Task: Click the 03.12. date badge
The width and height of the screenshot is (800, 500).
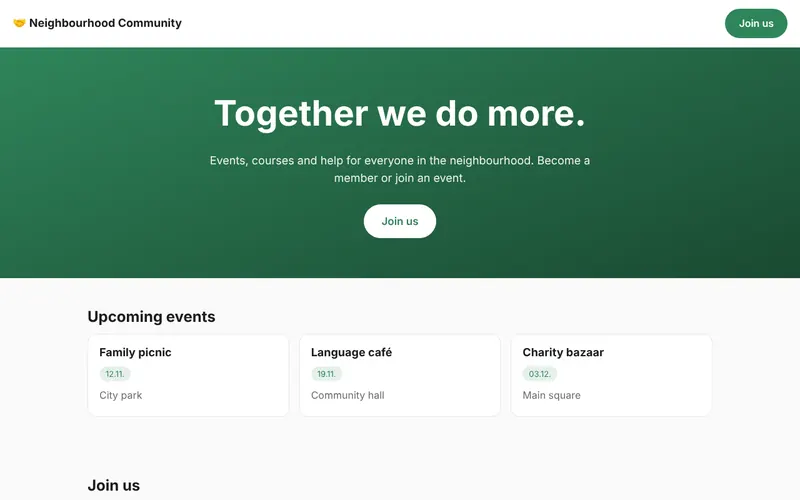Action: [x=539, y=374]
